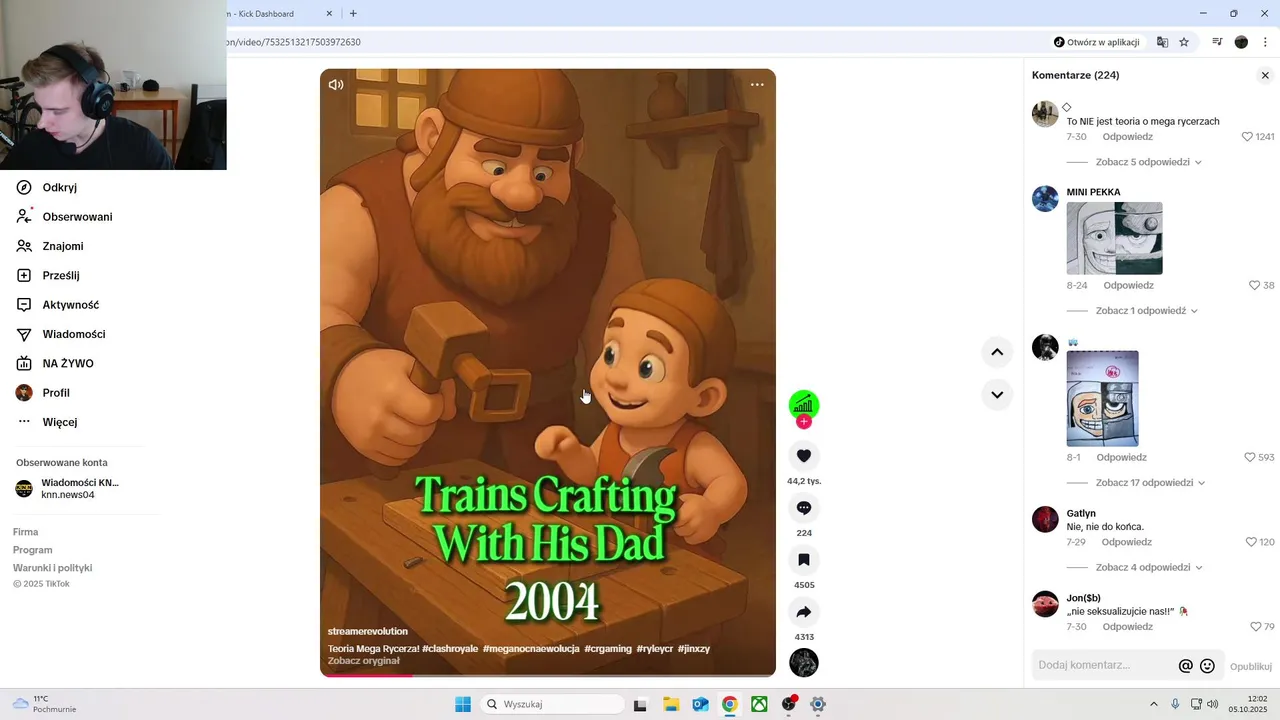1280x720 pixels.
Task: Click the Wyszukaj taskbar search box
Action: point(551,704)
